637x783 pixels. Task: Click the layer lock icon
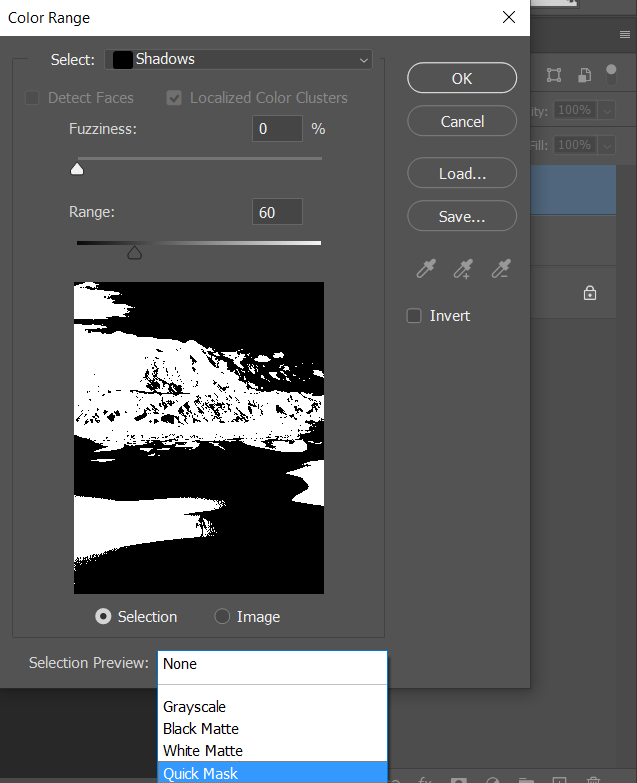[x=590, y=293]
